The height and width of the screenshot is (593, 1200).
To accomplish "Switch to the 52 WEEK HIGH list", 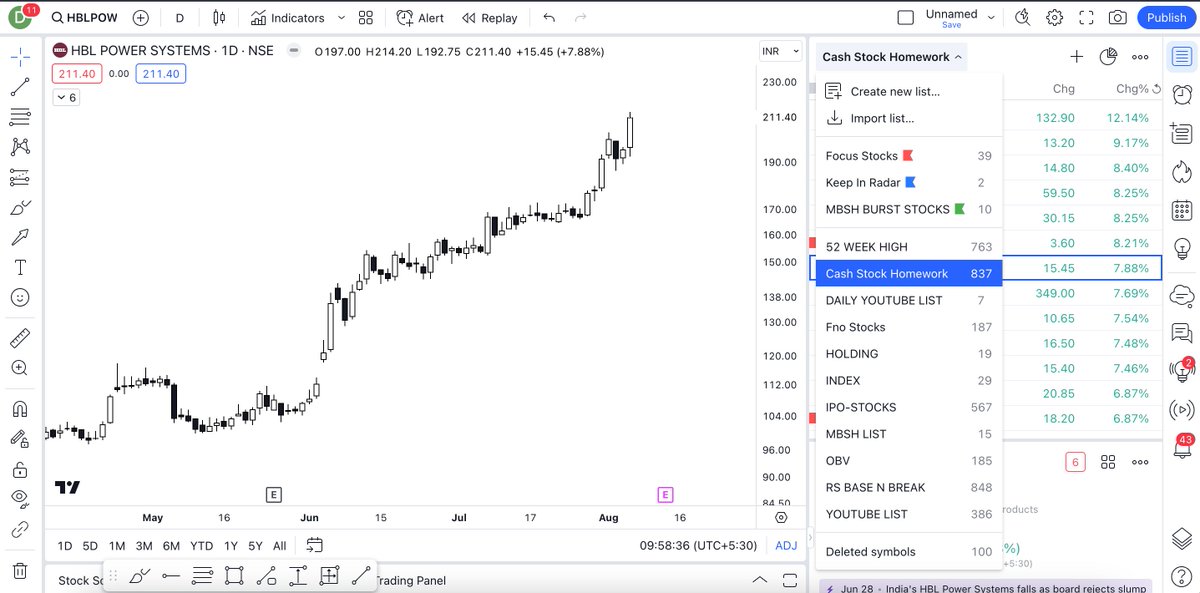I will (909, 247).
